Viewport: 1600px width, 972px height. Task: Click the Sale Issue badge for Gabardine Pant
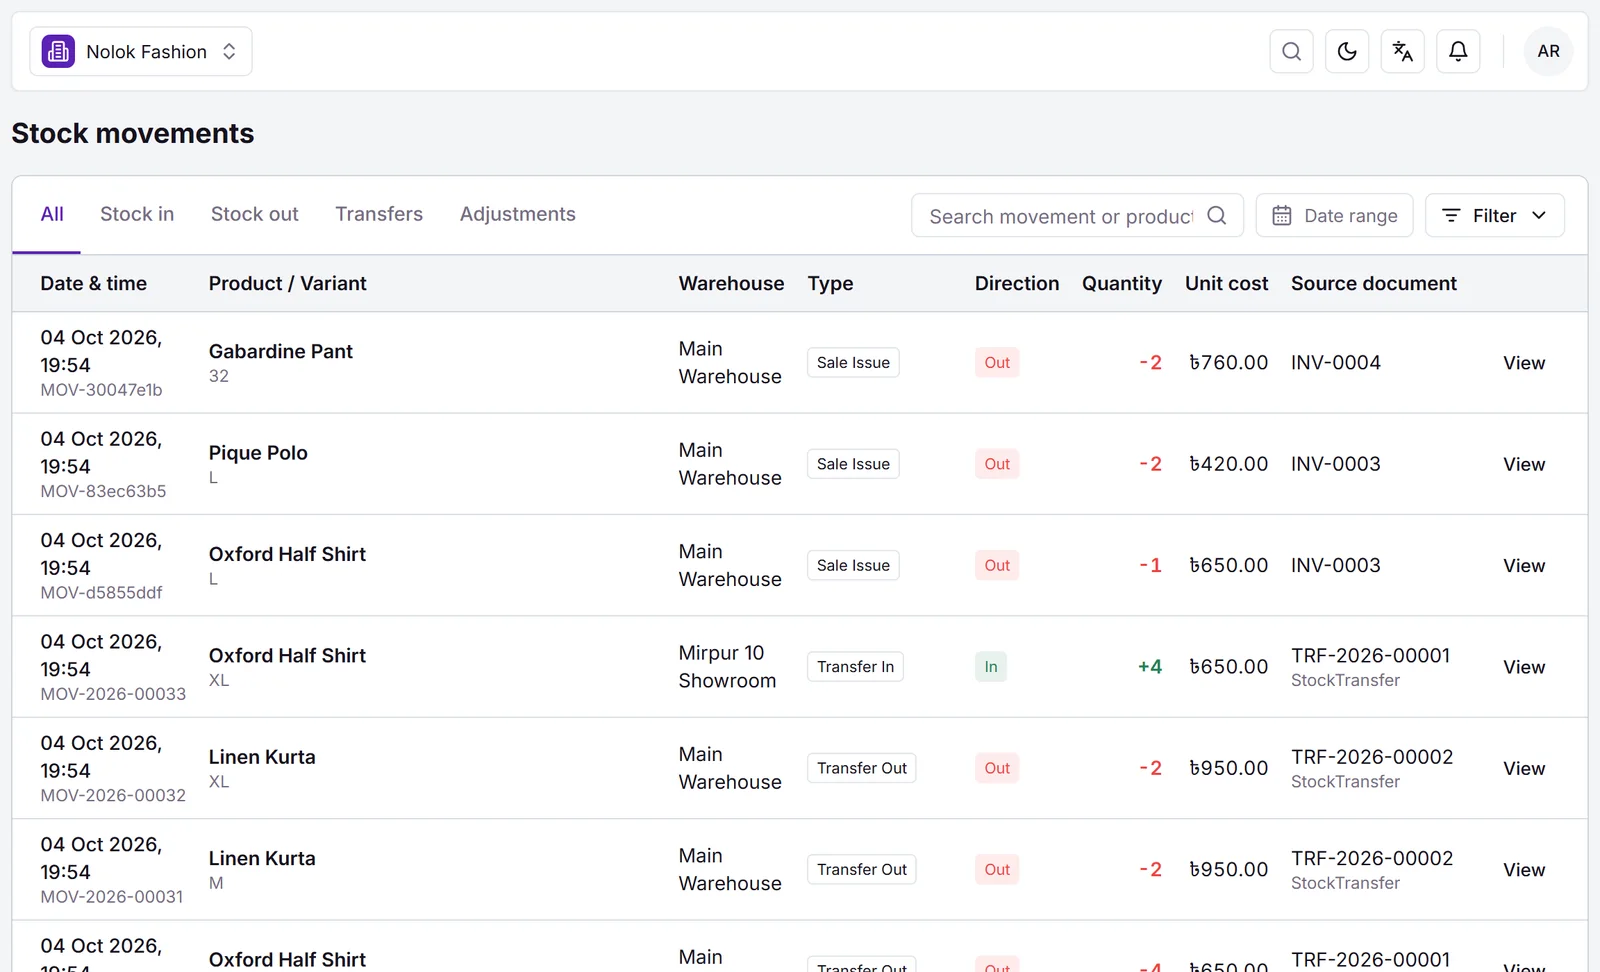[853, 363]
